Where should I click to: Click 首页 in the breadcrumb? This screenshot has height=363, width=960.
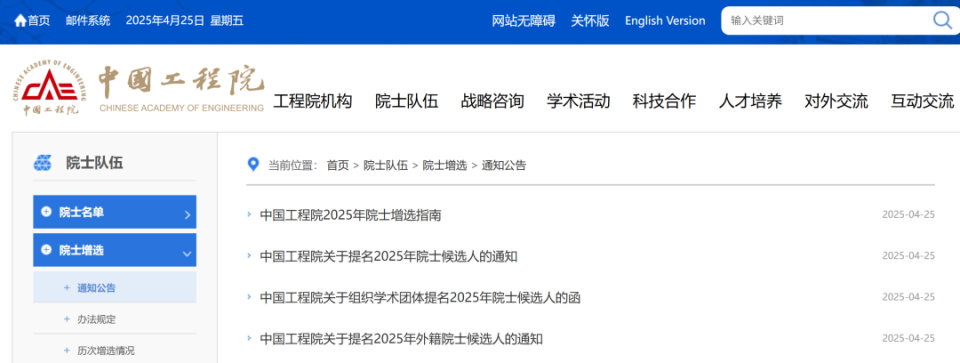(x=337, y=165)
